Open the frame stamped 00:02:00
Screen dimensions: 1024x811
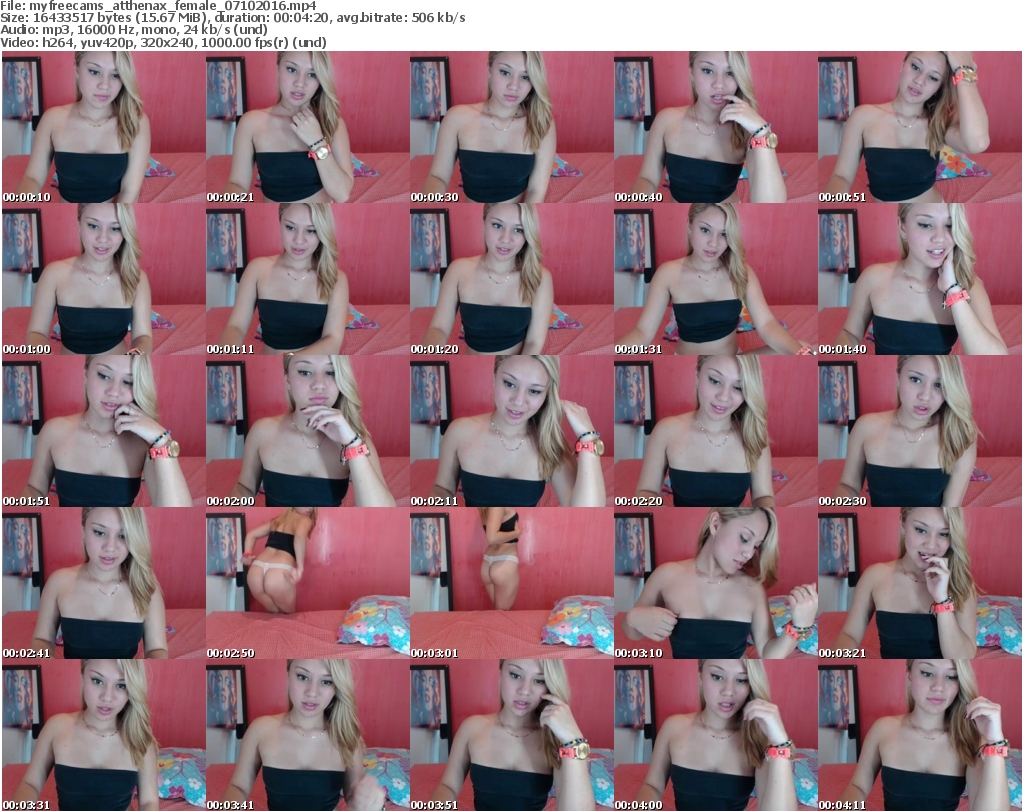(308, 431)
